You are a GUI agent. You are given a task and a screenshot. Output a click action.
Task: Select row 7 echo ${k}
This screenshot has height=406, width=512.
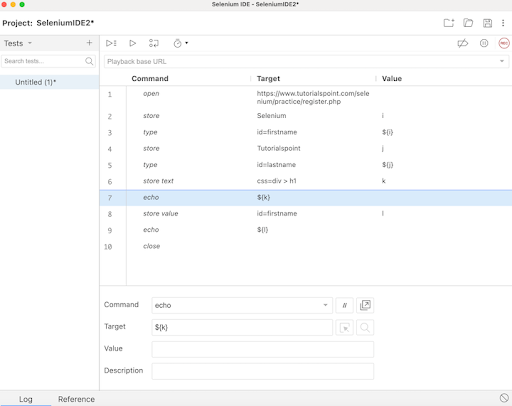coord(306,198)
